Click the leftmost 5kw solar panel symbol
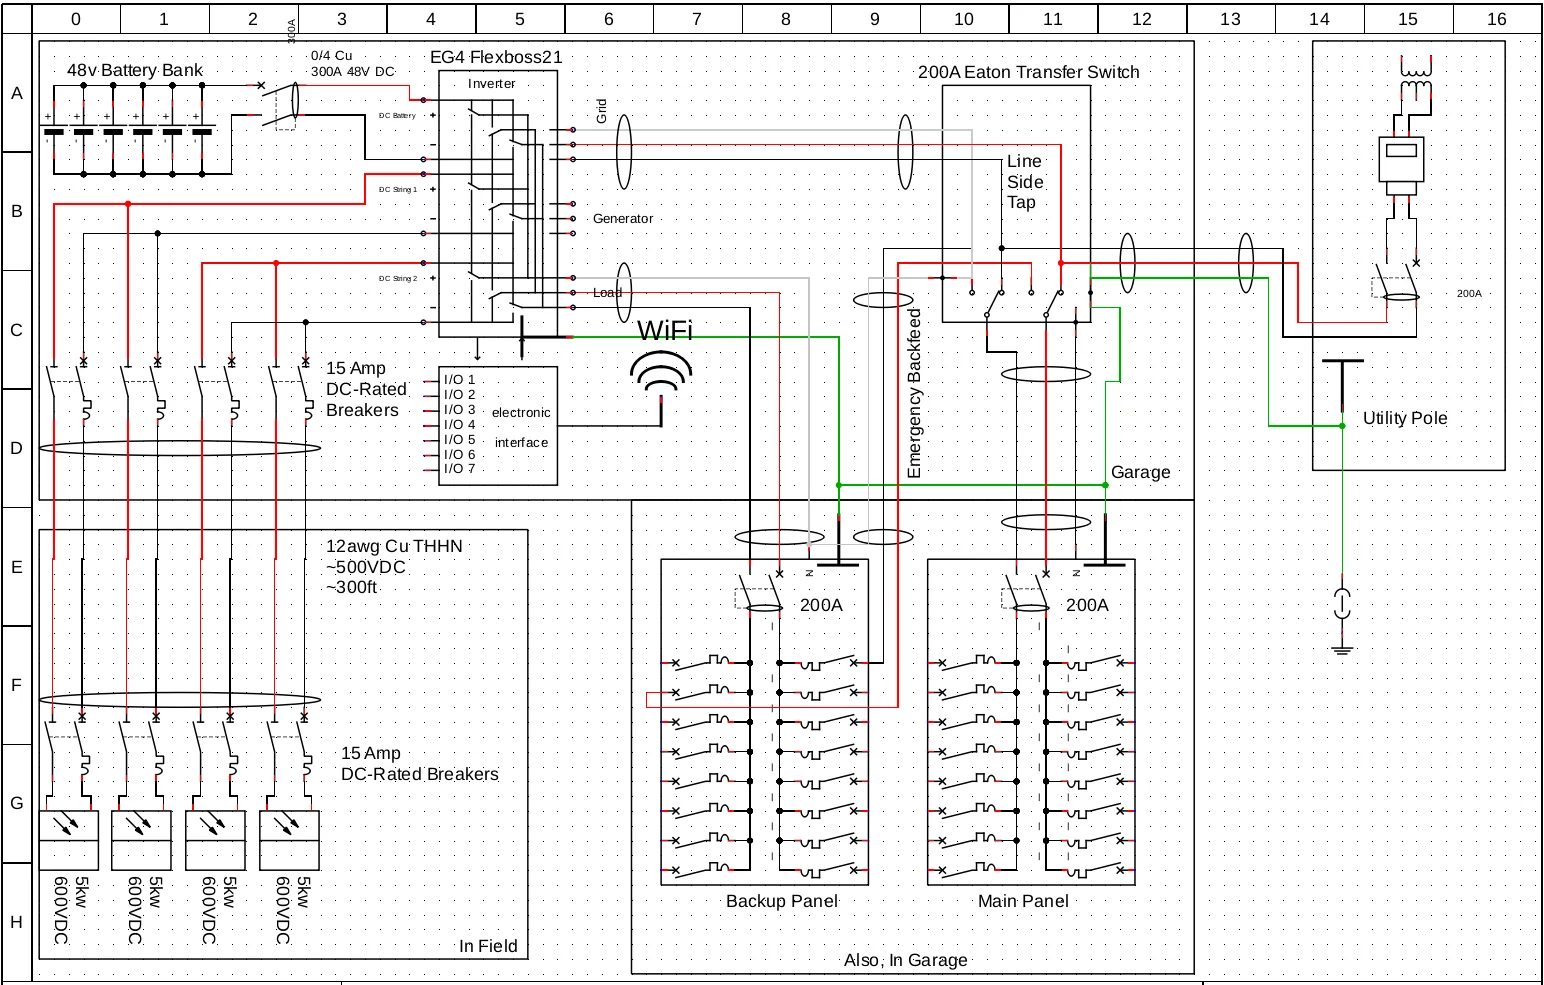Viewport: 1544px width, 985px height. pos(68,839)
